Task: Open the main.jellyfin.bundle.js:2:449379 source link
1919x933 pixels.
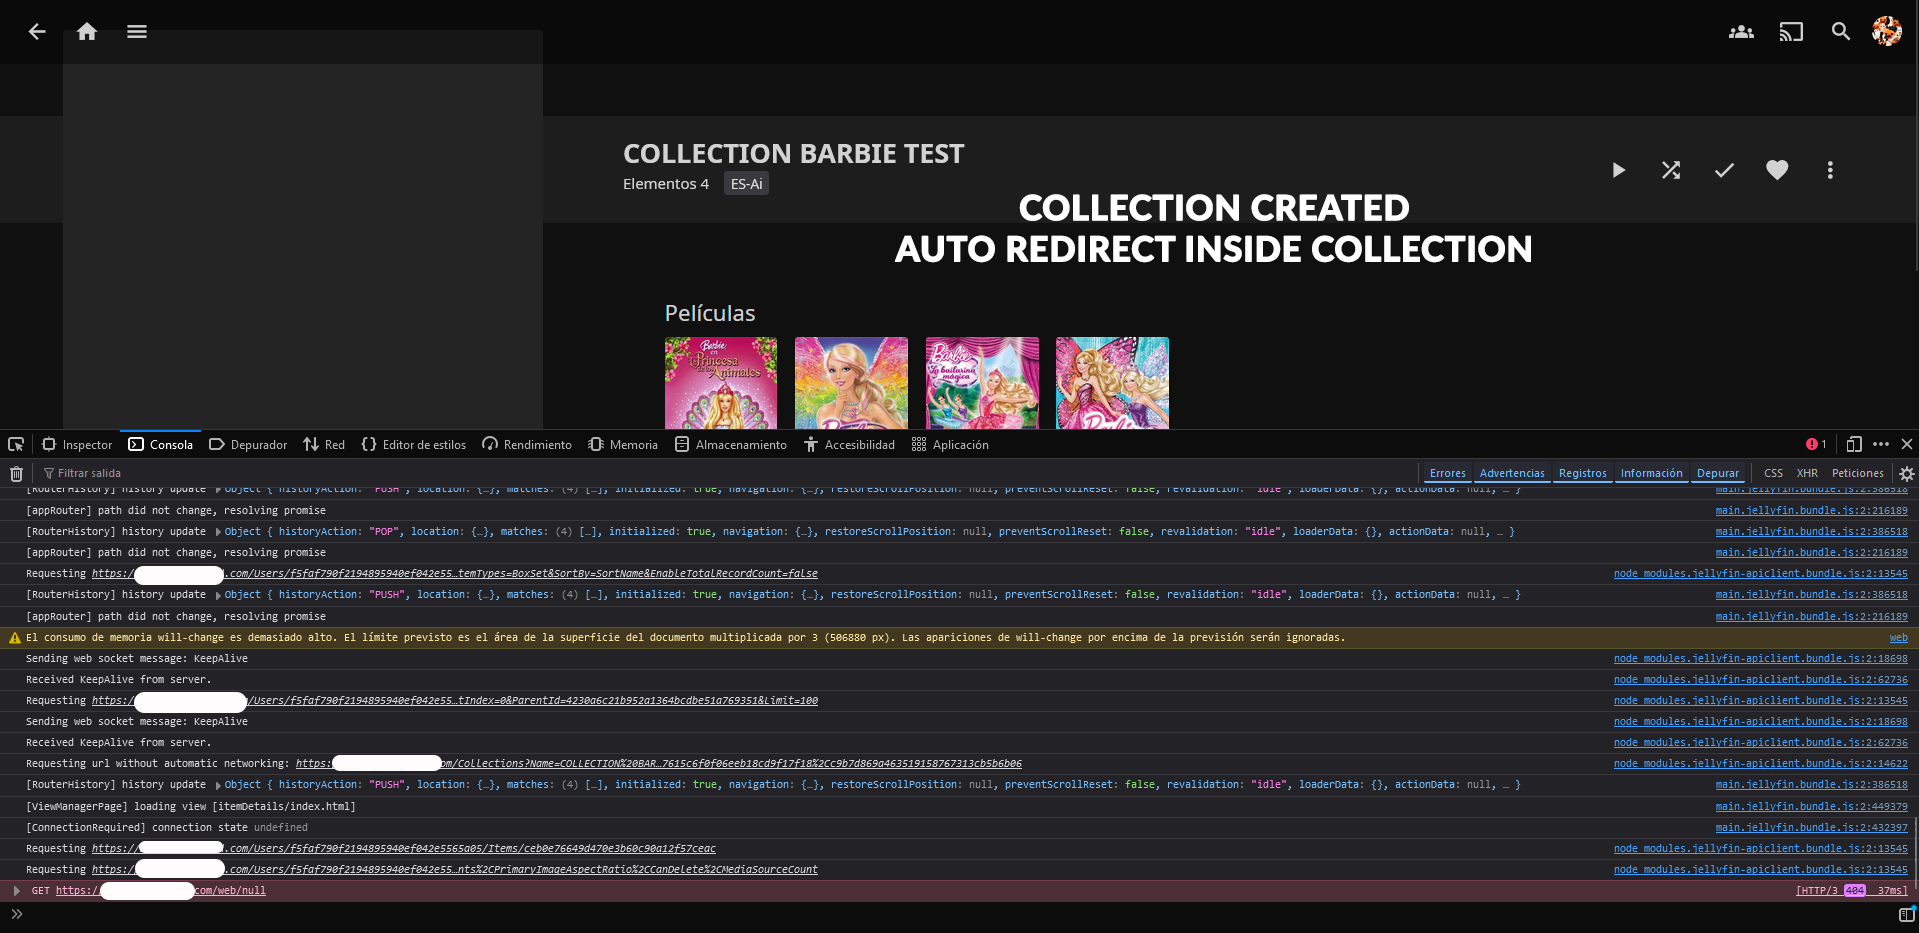Action: pyautogui.click(x=1811, y=806)
